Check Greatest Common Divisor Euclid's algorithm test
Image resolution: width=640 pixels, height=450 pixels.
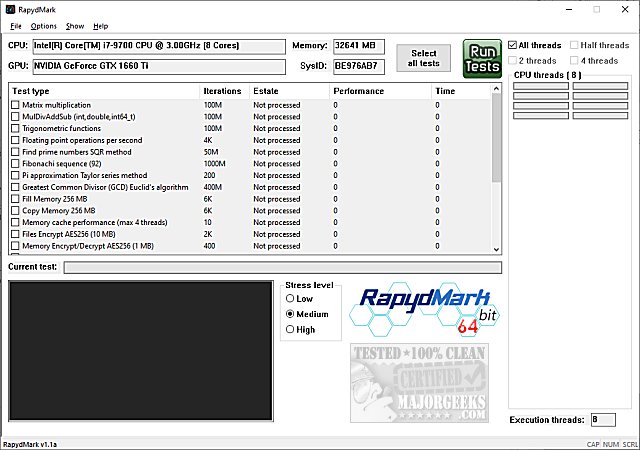15,187
